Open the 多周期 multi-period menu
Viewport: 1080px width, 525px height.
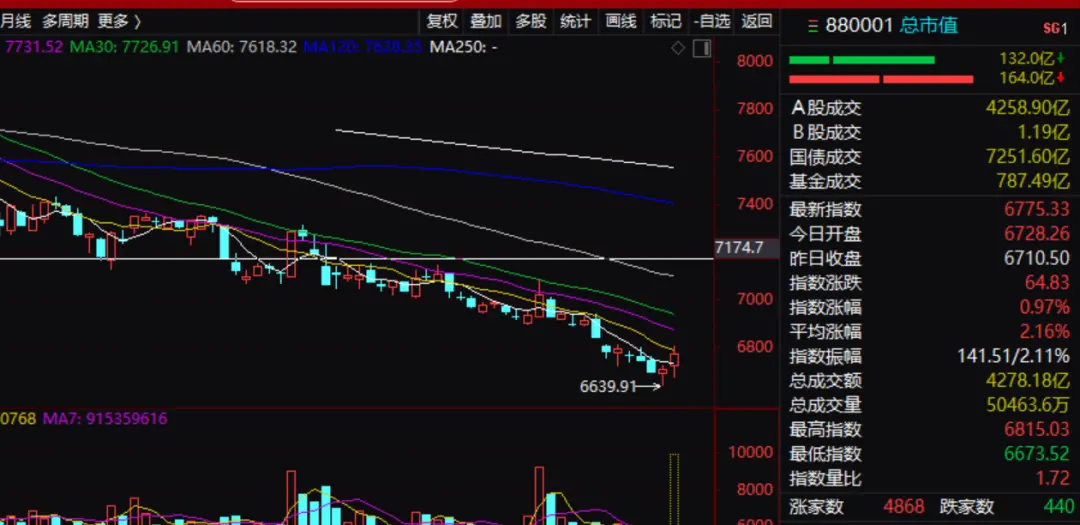[65, 20]
